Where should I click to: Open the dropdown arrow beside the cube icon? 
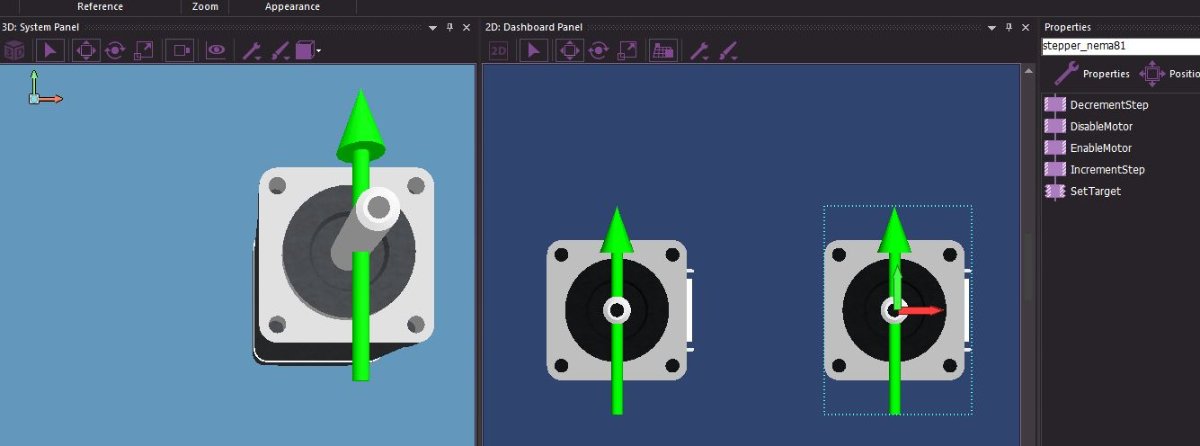pyautogui.click(x=318, y=51)
